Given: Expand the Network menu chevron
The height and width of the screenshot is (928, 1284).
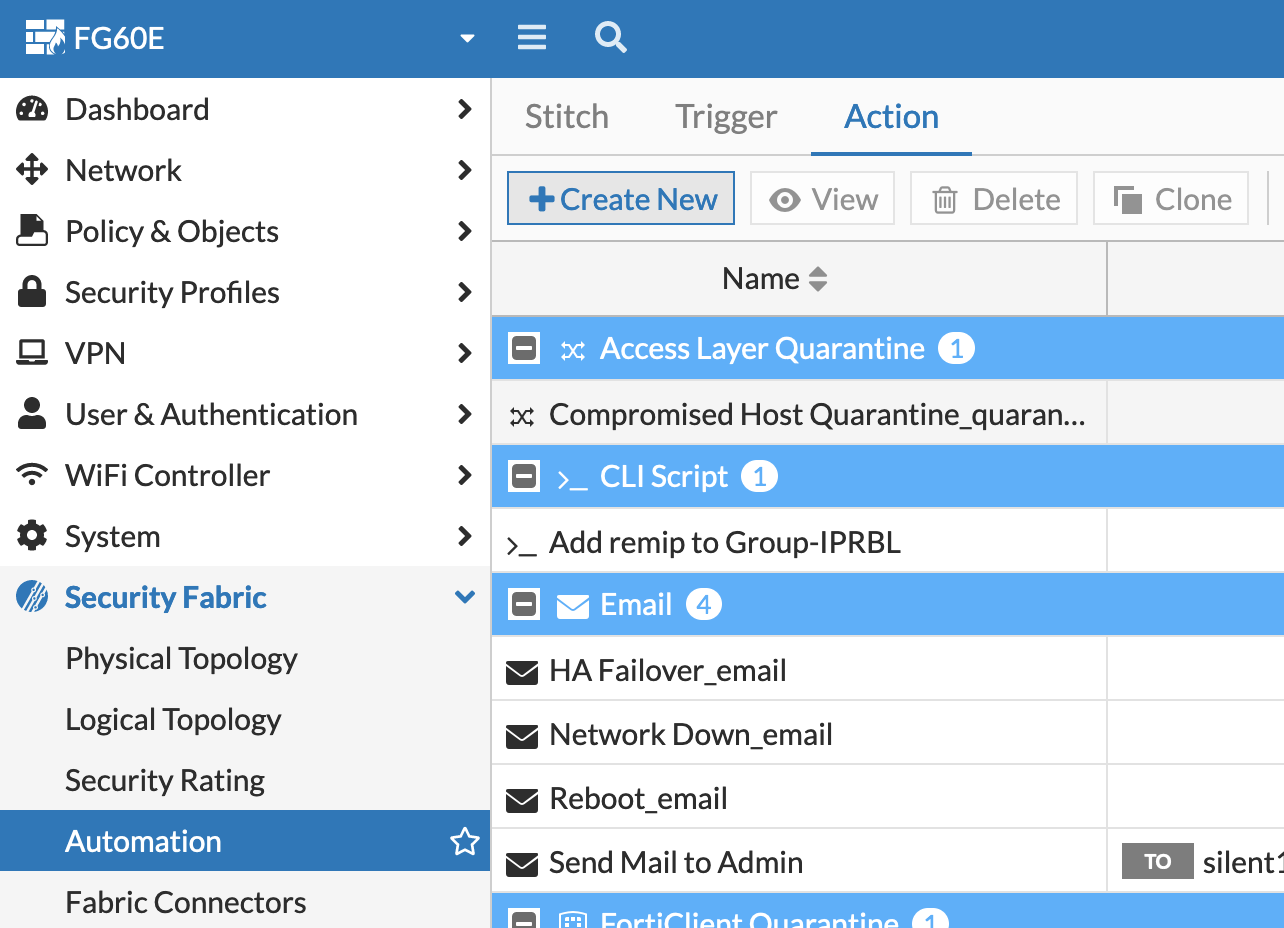Looking at the screenshot, I should 464,170.
